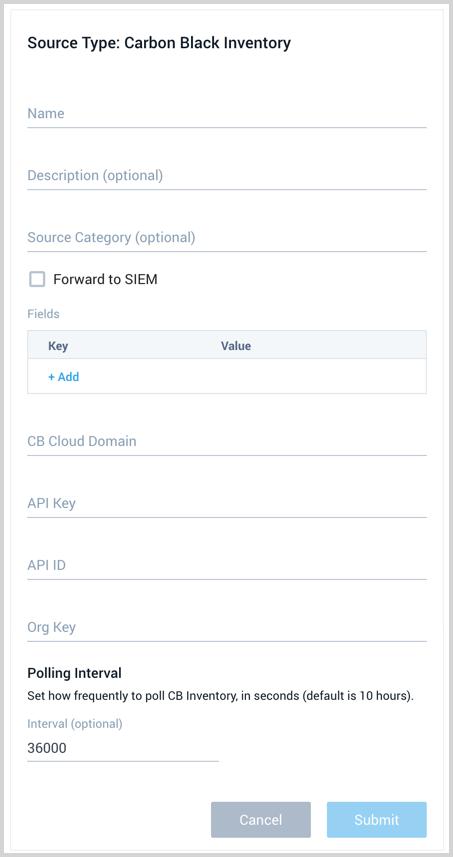Viewport: 453px width, 857px height.
Task: Click the Org Key input field
Action: tap(227, 627)
